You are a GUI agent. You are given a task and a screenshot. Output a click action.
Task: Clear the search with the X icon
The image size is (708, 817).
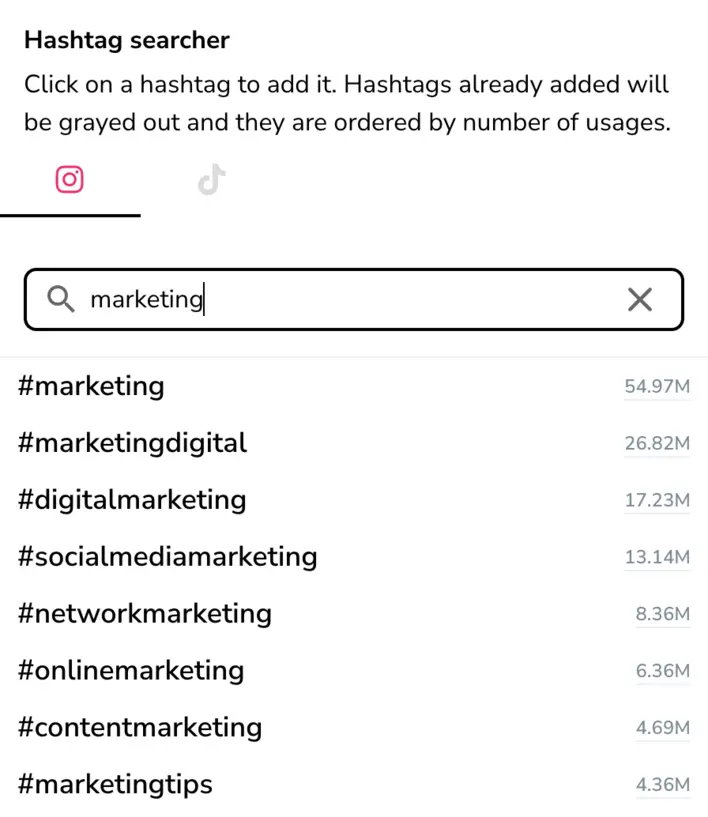point(640,299)
